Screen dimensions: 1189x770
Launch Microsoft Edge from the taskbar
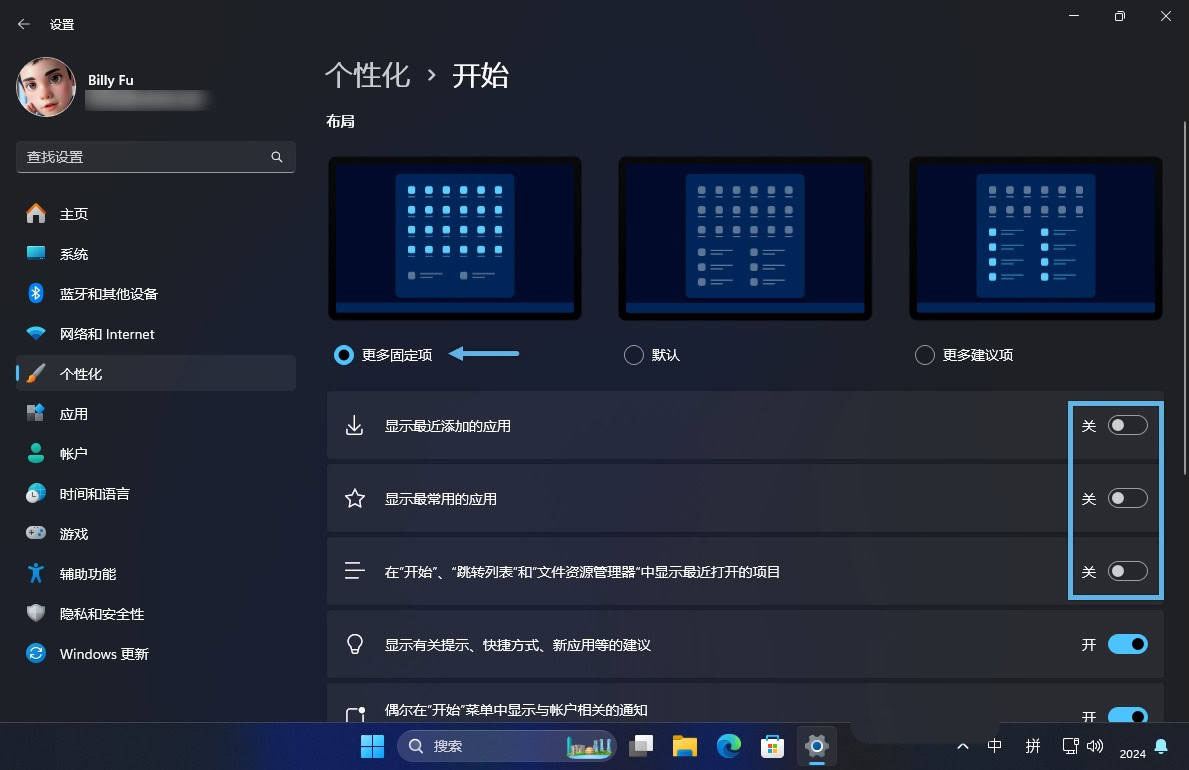tap(728, 746)
